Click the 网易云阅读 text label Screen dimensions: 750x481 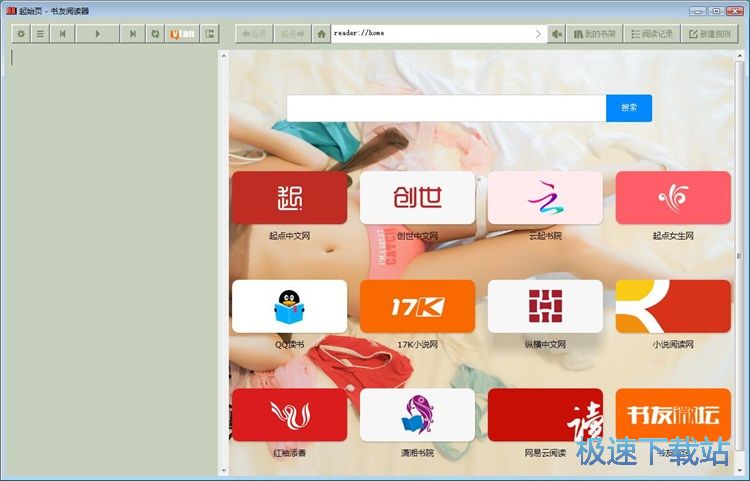click(x=545, y=453)
